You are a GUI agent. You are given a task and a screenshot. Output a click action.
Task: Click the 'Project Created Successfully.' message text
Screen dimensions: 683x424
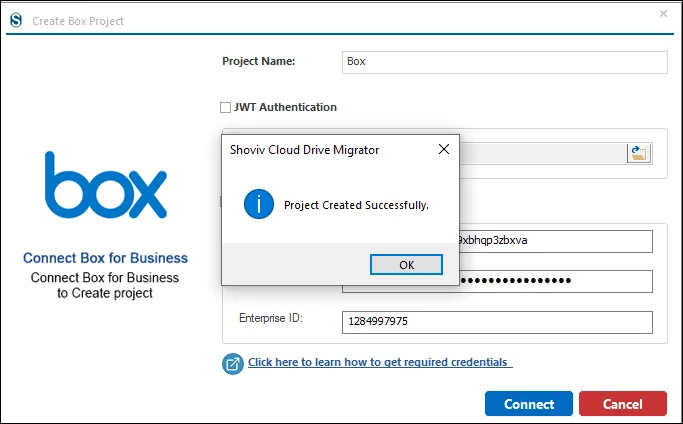(356, 205)
